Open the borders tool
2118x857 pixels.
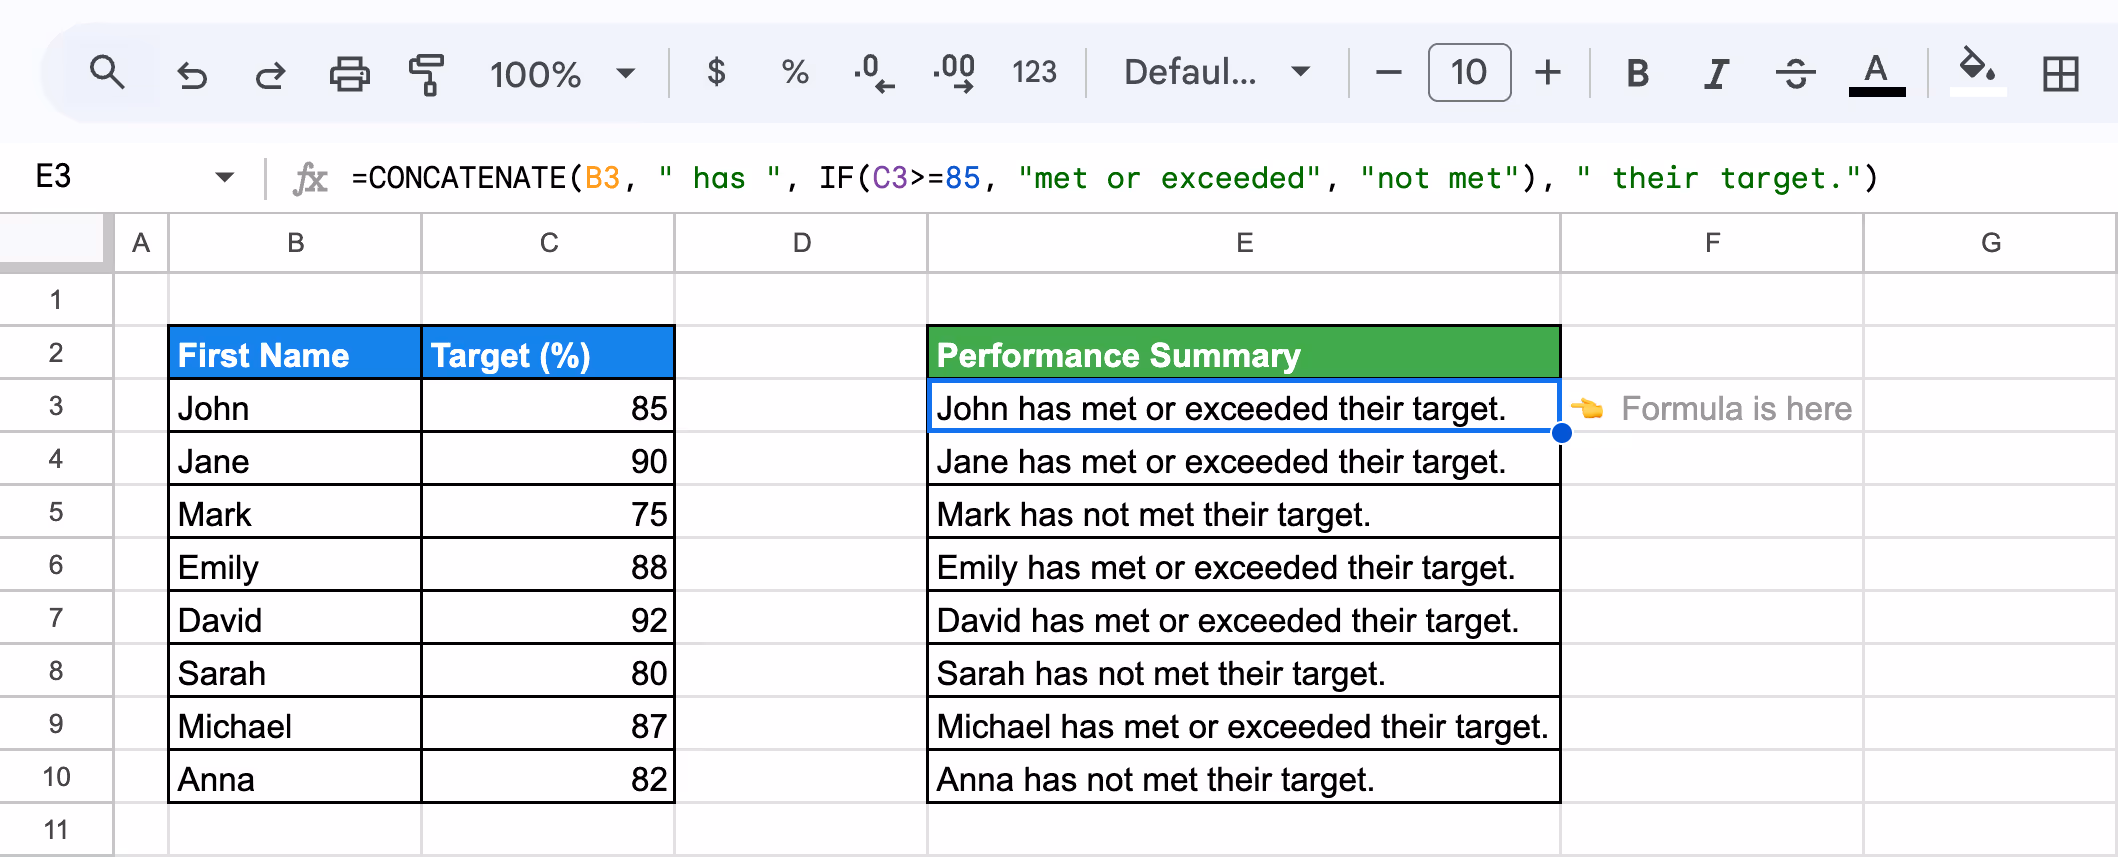point(2060,74)
